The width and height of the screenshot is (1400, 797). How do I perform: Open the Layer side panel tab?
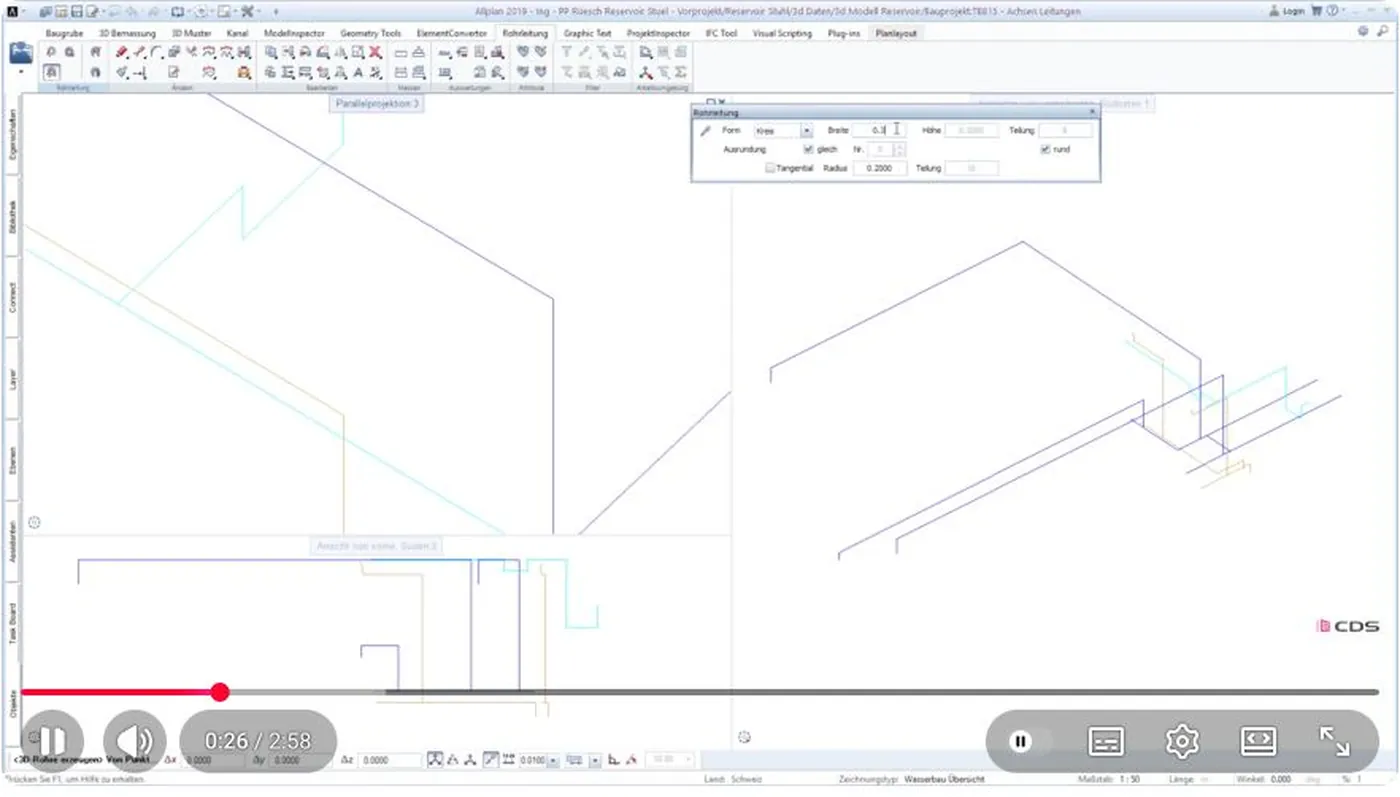(x=13, y=379)
